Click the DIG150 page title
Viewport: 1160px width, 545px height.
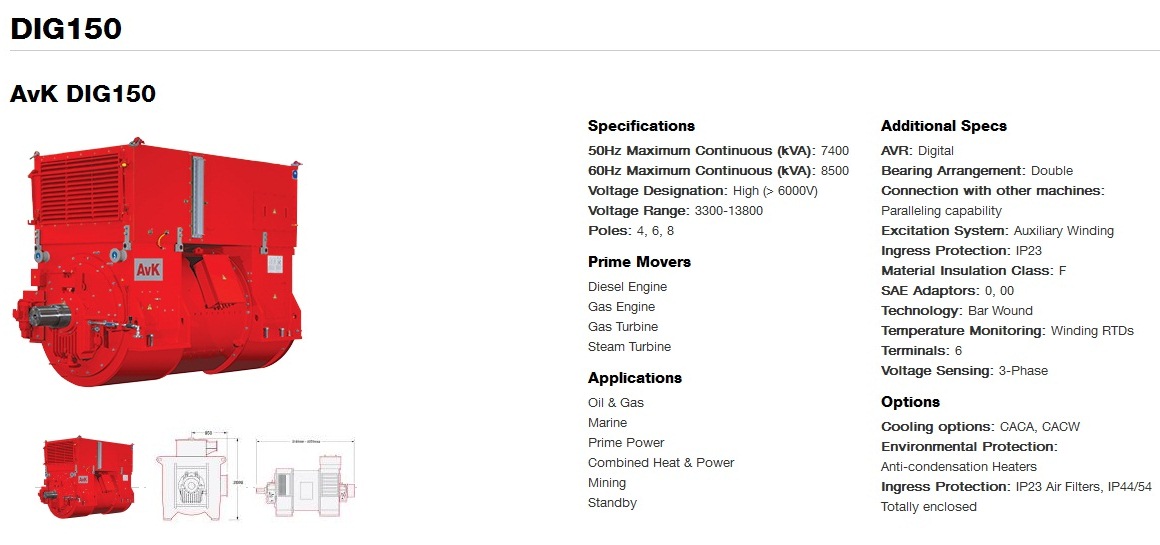66,29
